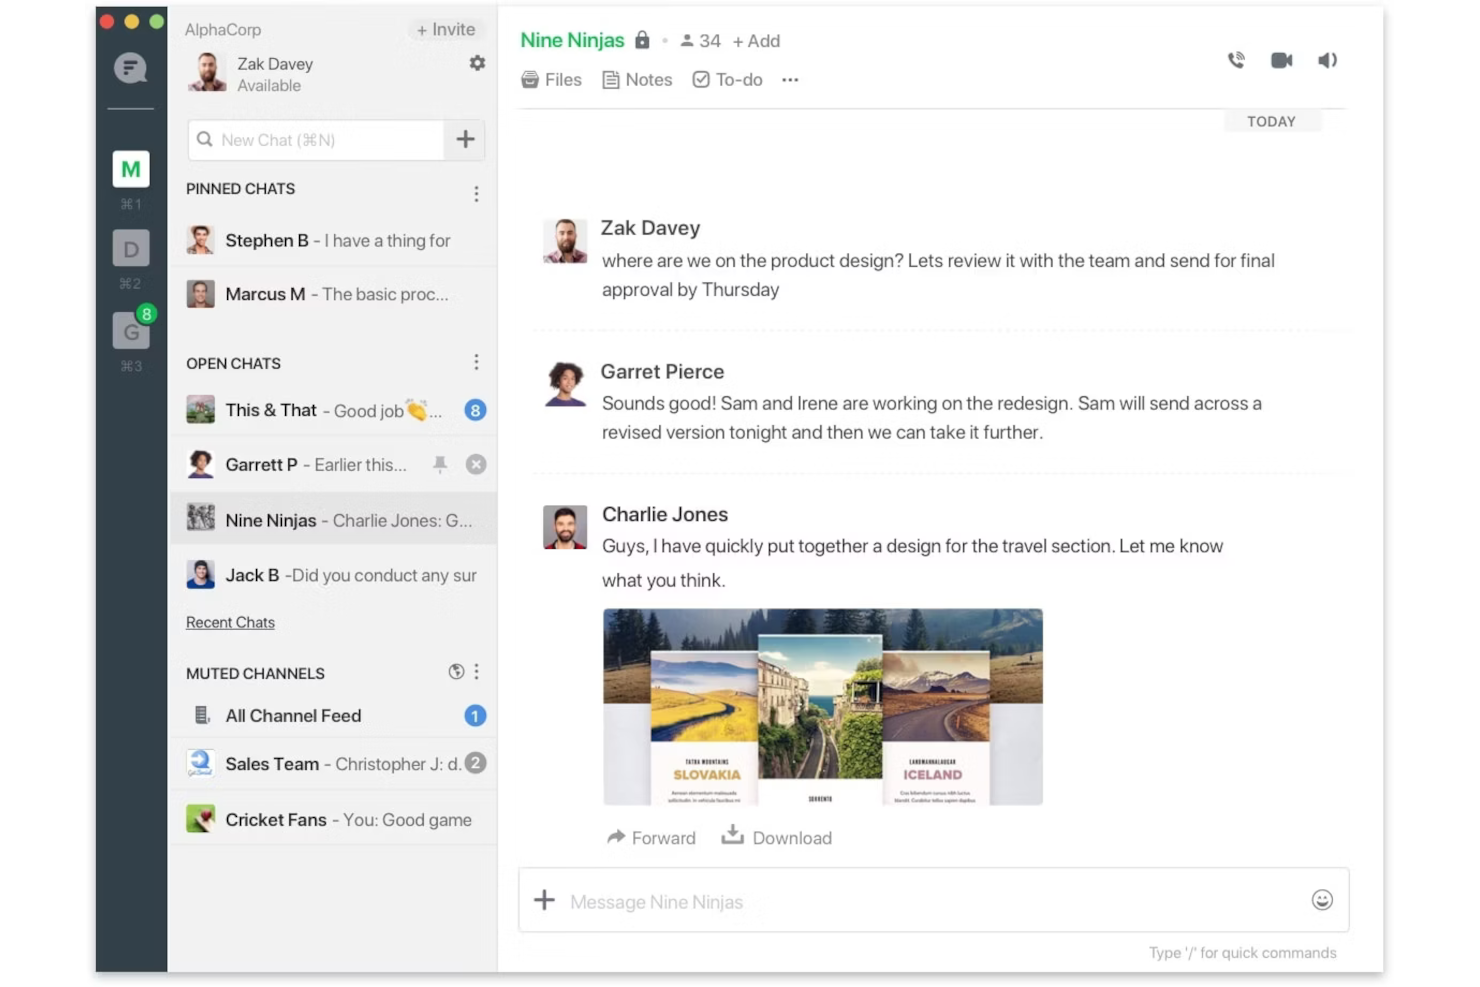Start a voice call in Nine Ninjas
The width and height of the screenshot is (1480, 987).
click(1236, 60)
